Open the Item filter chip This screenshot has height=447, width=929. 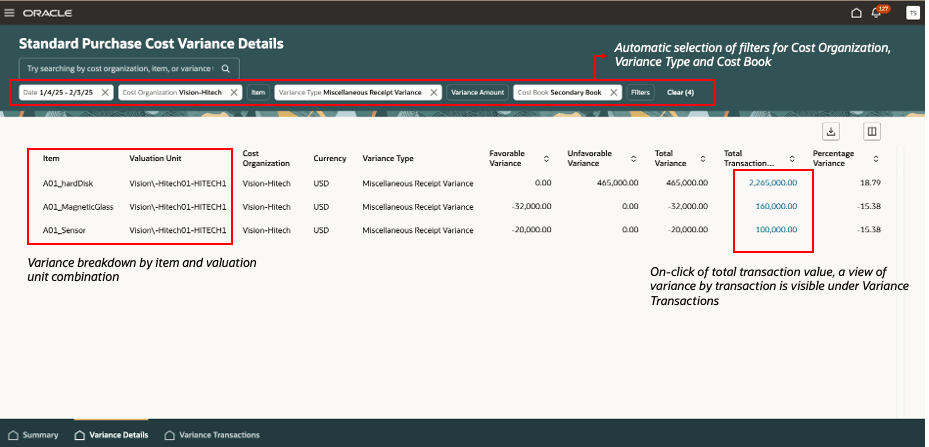pos(258,92)
